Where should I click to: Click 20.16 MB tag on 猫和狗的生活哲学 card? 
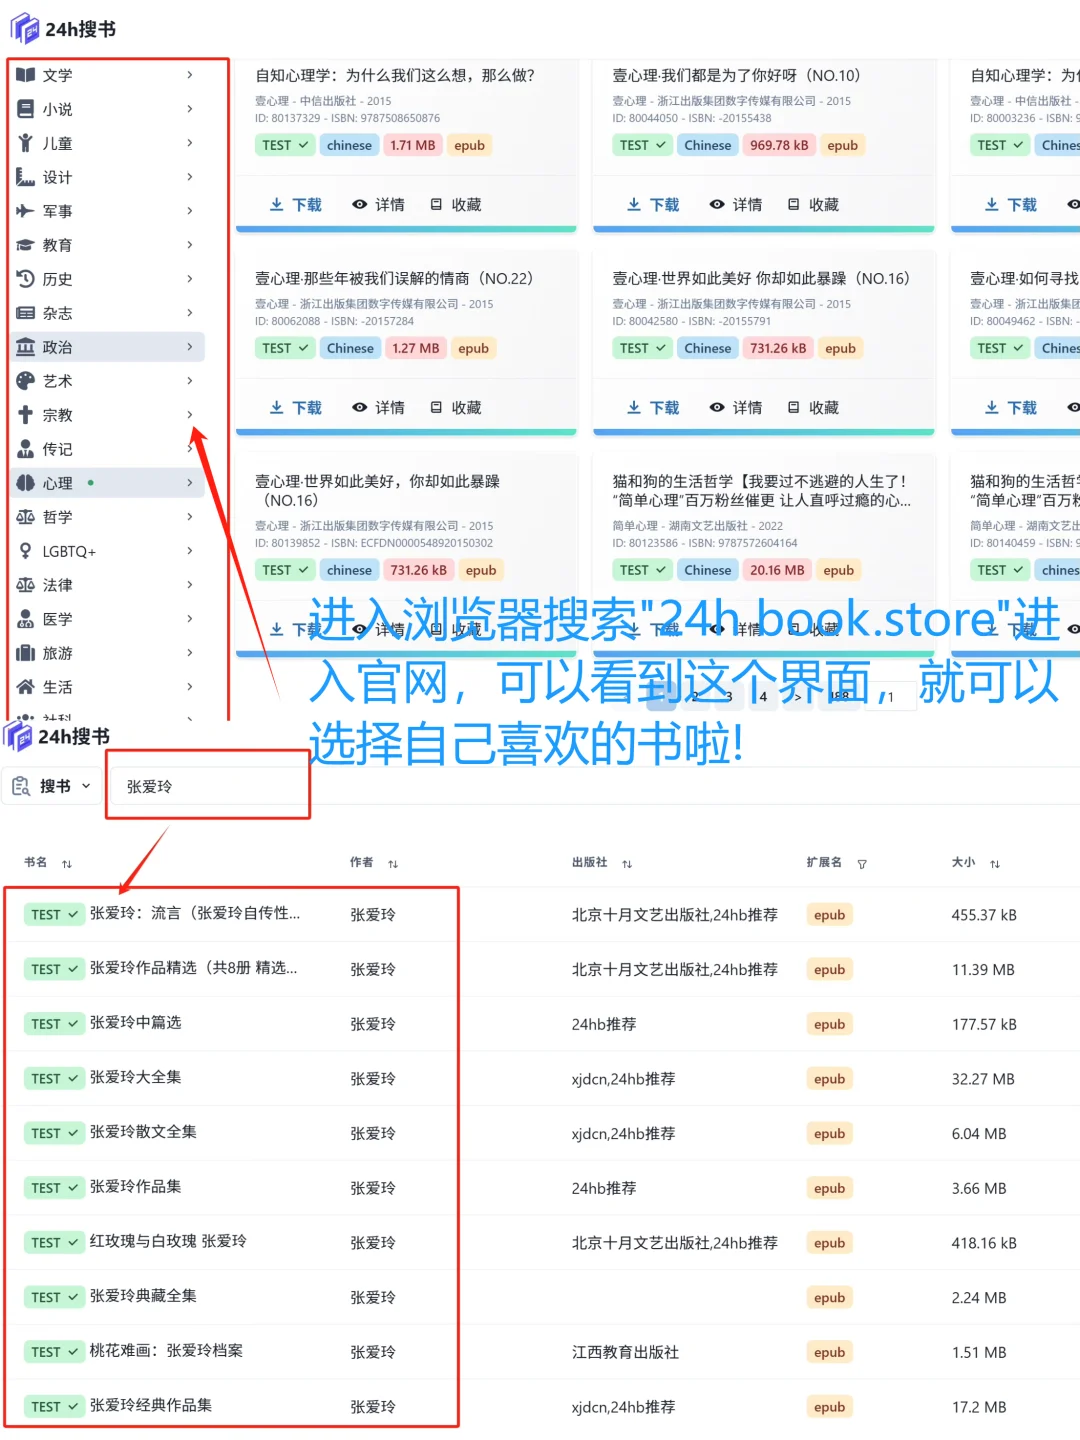point(777,570)
